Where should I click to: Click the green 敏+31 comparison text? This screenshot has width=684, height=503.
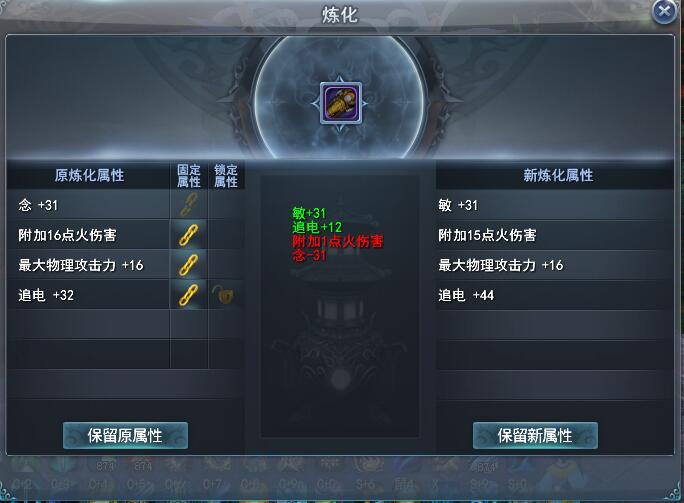pyautogui.click(x=309, y=213)
